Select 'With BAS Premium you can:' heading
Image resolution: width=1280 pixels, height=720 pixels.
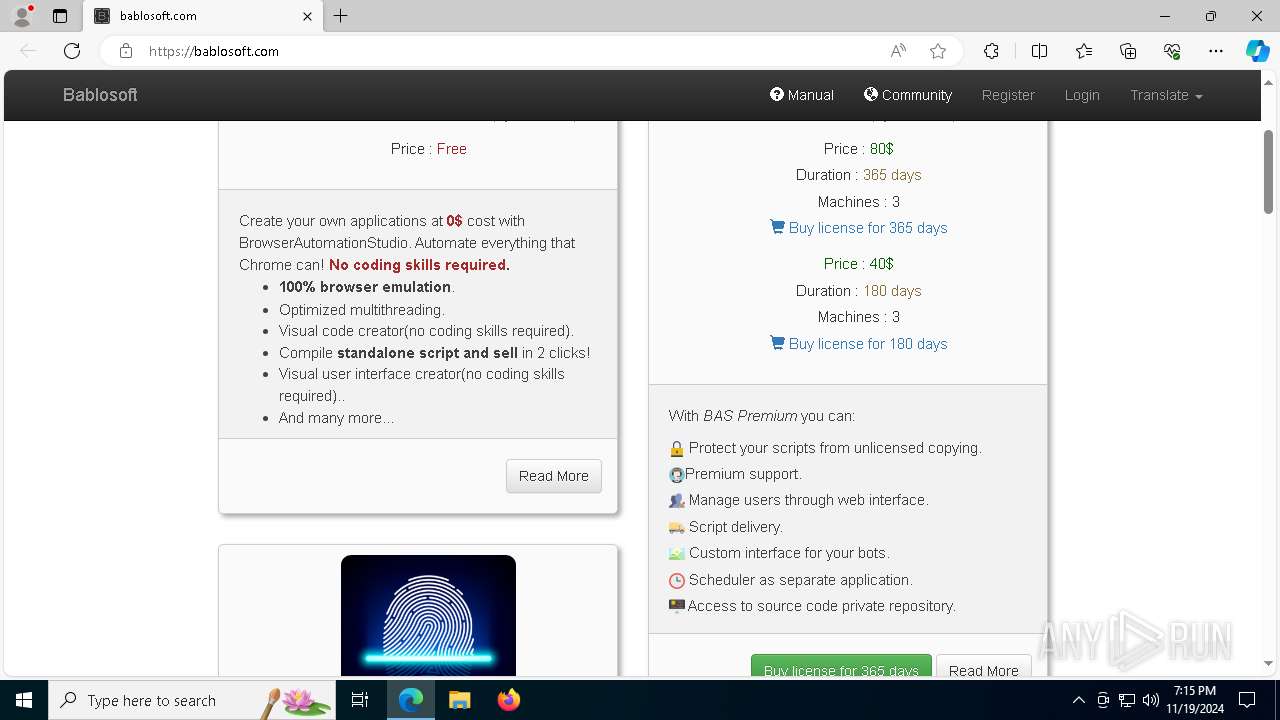click(x=762, y=416)
